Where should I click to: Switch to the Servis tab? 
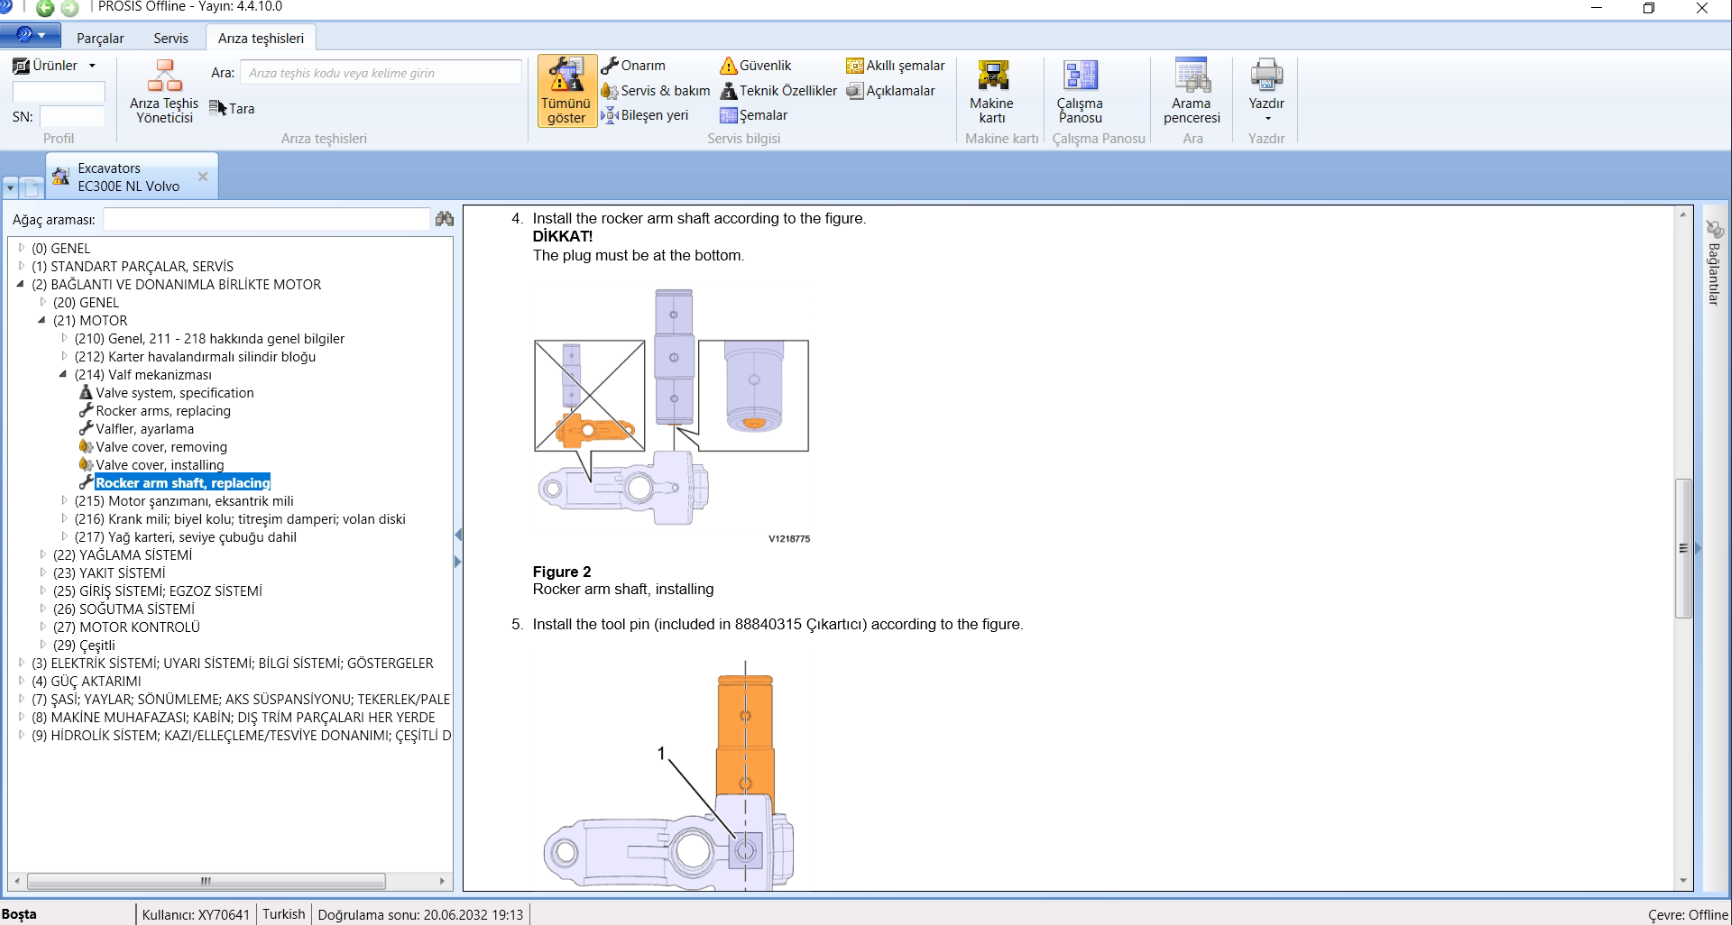tap(170, 38)
